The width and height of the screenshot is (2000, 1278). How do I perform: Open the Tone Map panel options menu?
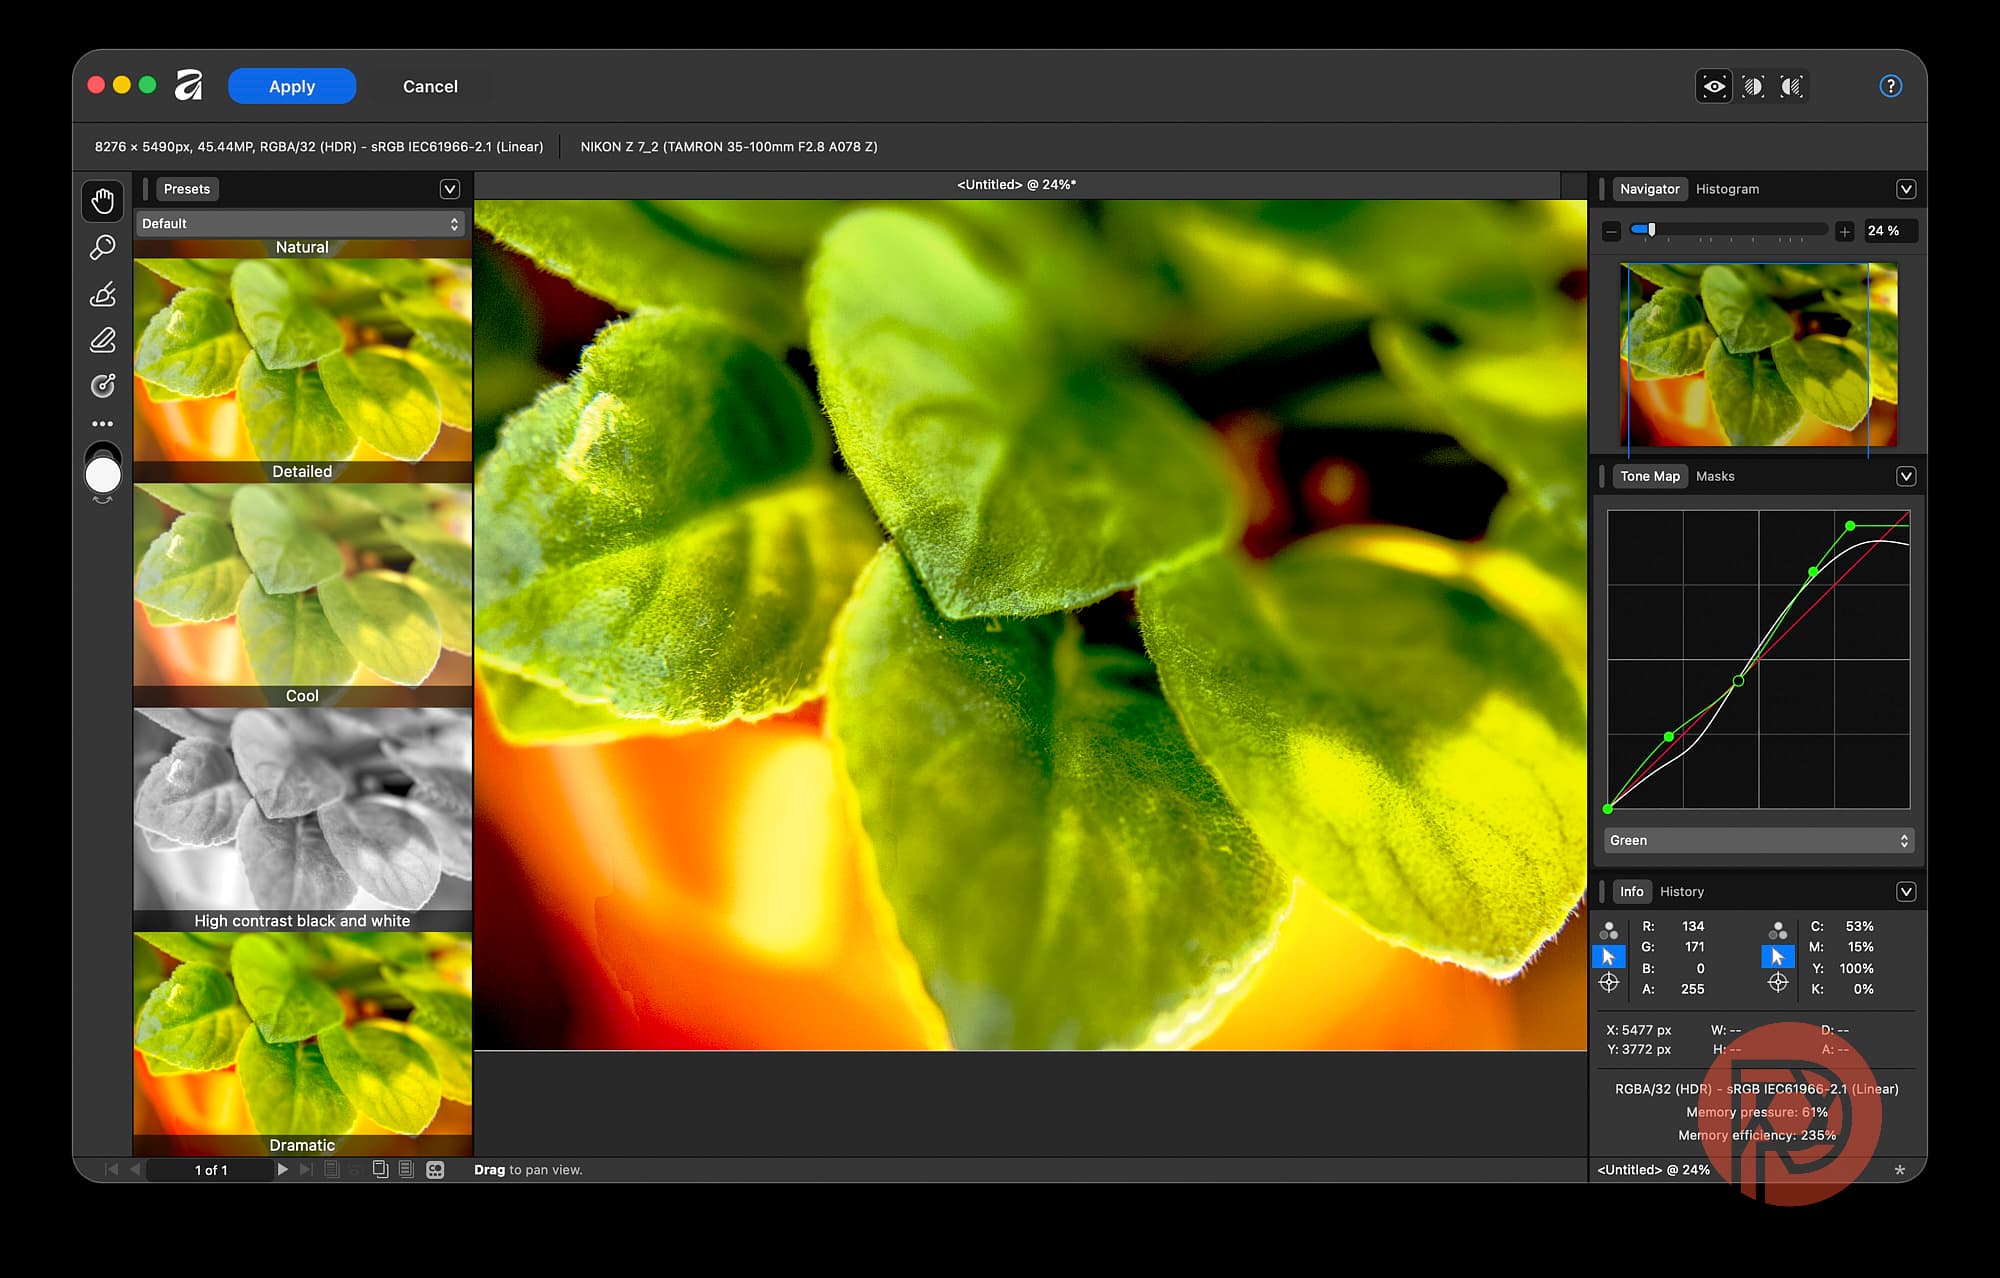(1906, 476)
